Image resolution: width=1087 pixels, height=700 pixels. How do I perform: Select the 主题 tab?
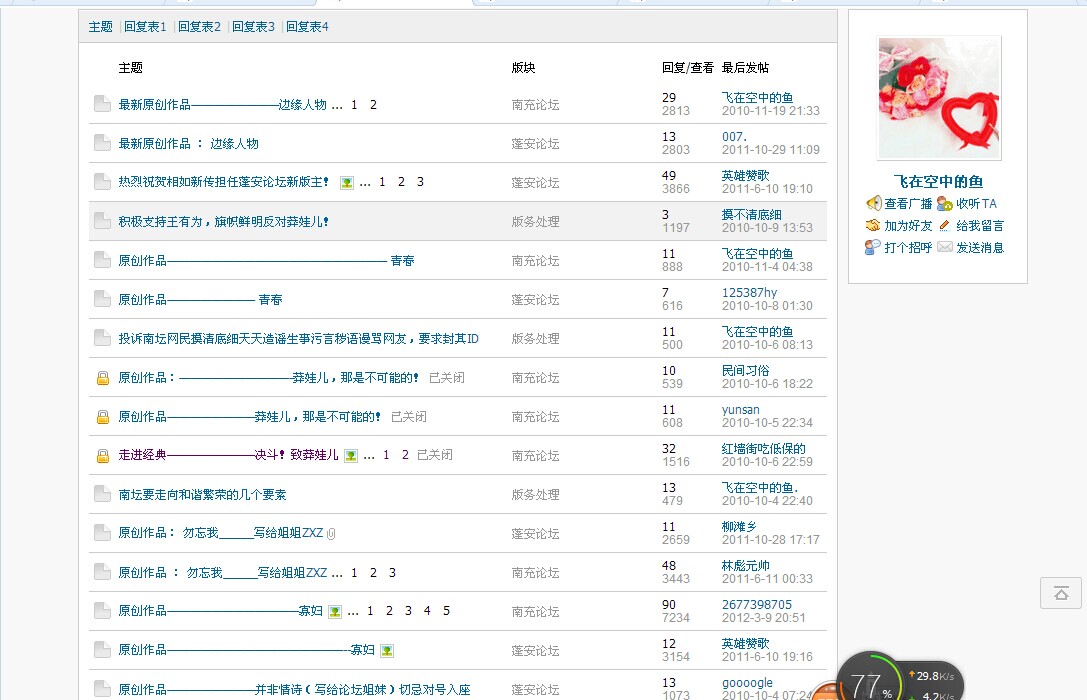coord(100,27)
